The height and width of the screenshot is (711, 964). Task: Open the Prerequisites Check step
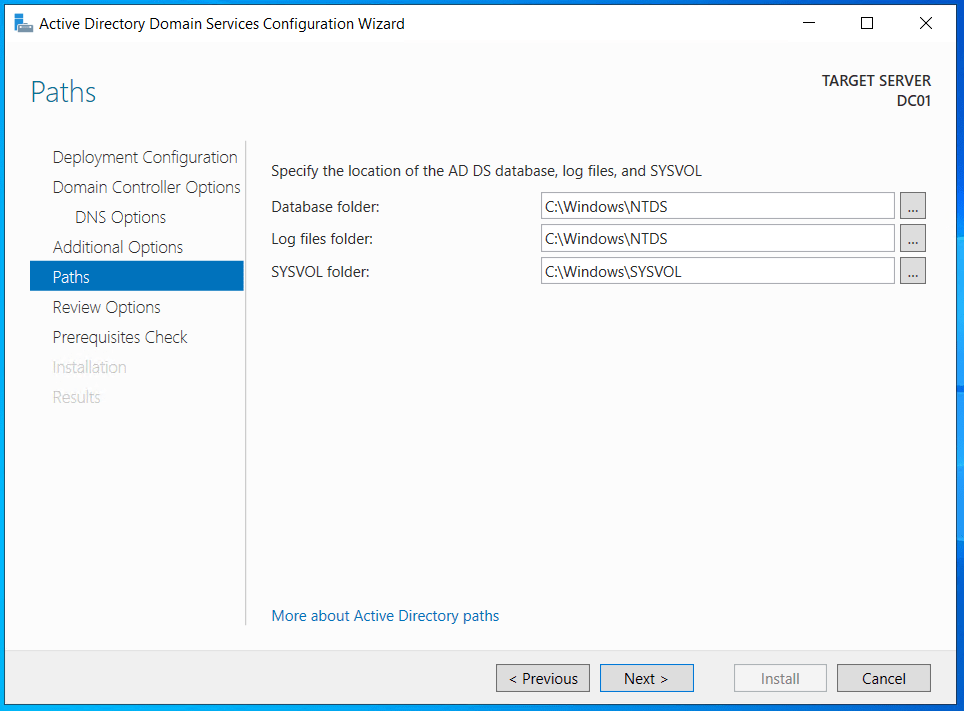(120, 337)
